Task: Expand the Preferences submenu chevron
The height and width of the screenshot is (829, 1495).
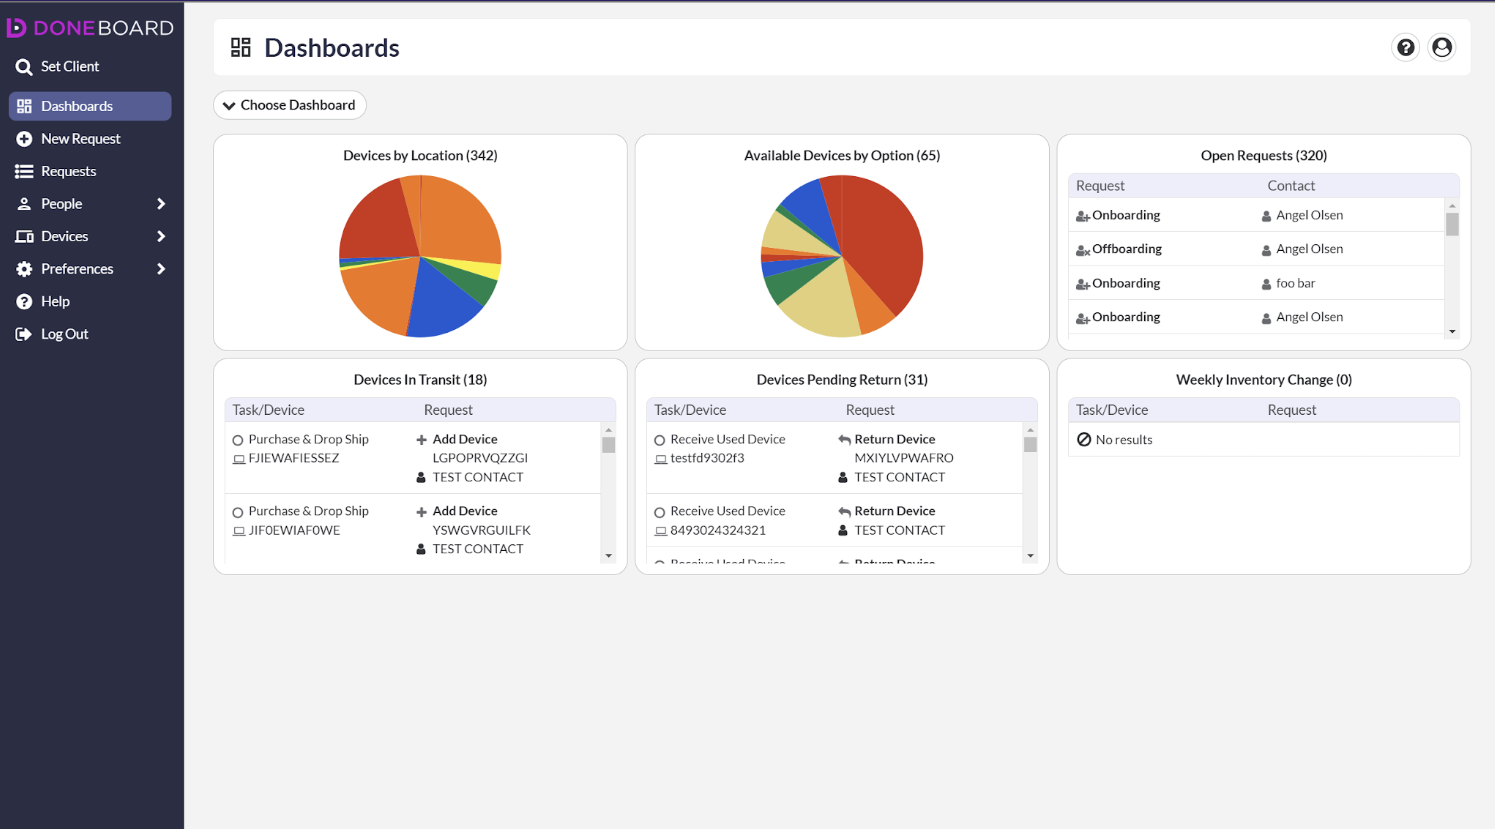Action: 161,269
